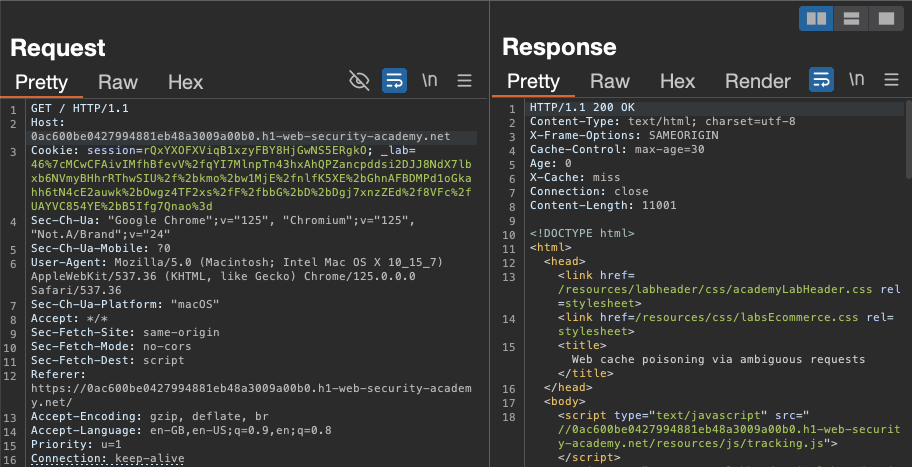The height and width of the screenshot is (467, 912).
Task: Click the GET / HTTP/1.1 request line
Action: 79,108
